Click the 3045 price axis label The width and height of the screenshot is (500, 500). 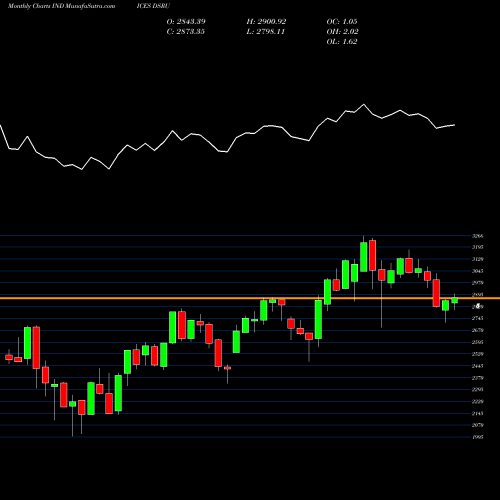478,271
